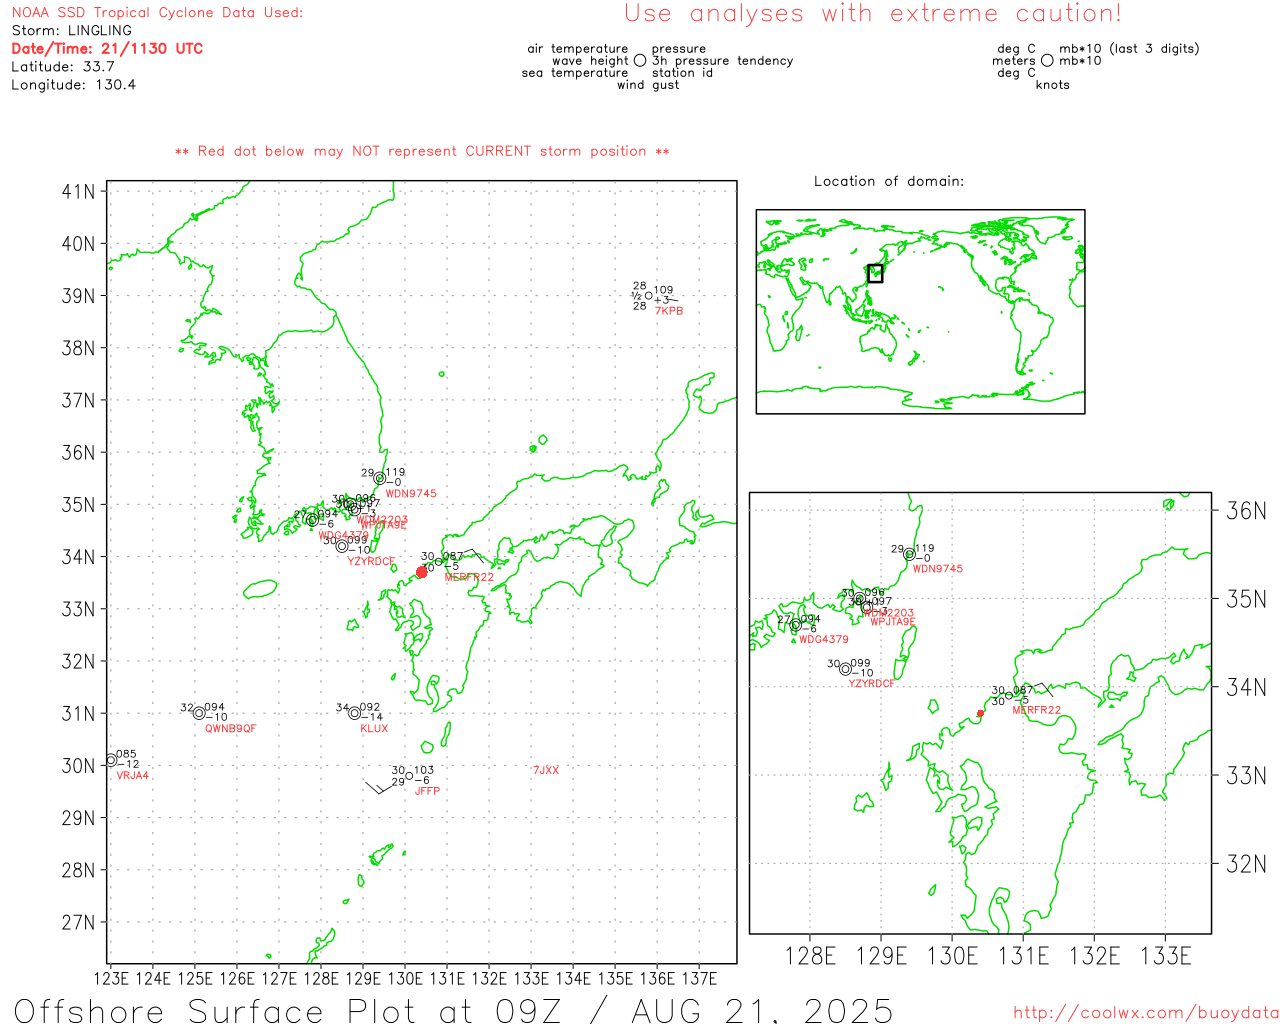Screen dimensions: 1280x1024
Task: Click the 30N latitude axis label
Action: pos(78,766)
